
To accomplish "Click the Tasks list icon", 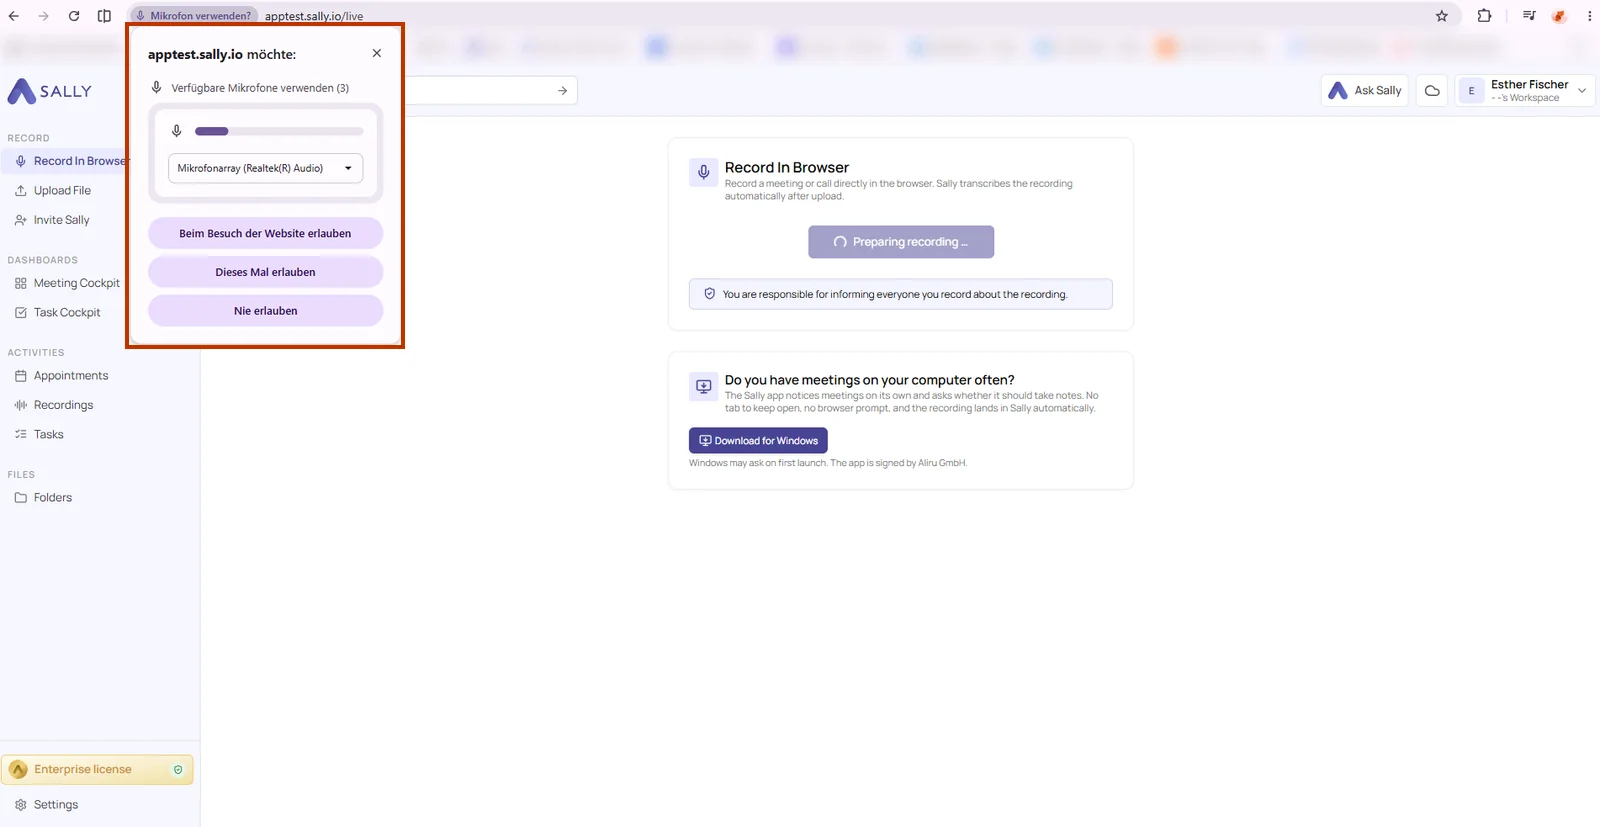I will pyautogui.click(x=21, y=434).
